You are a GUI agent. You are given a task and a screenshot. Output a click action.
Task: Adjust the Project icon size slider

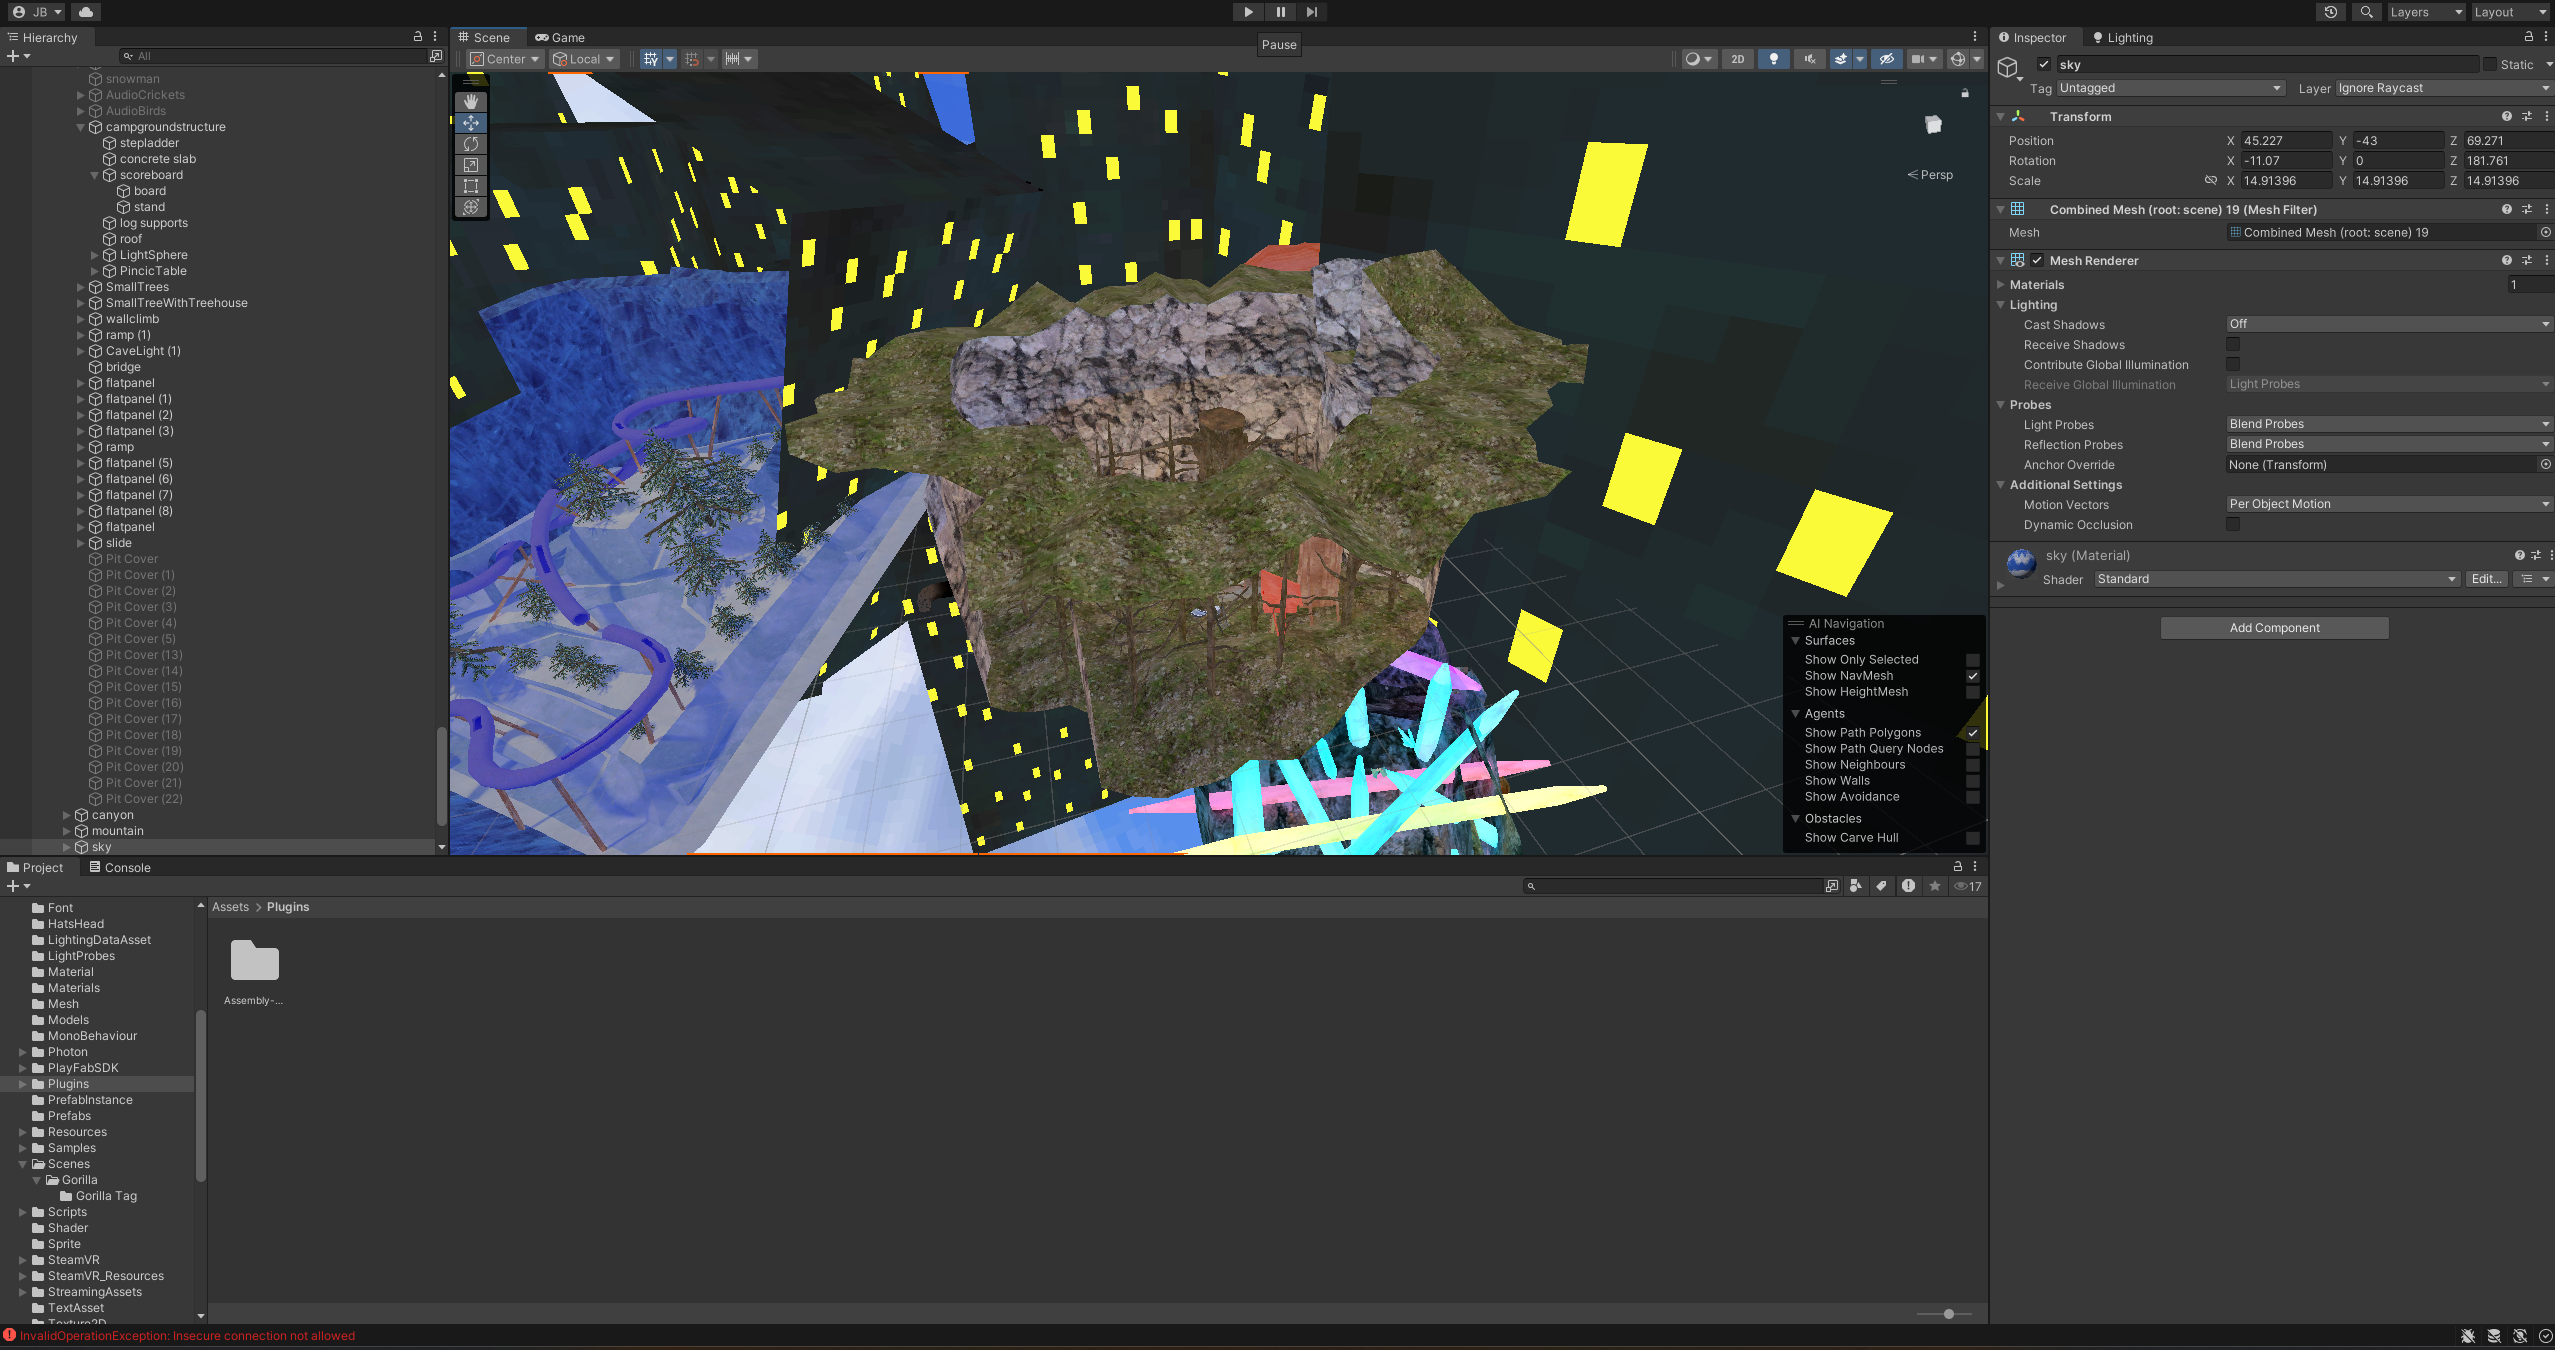(1948, 1314)
